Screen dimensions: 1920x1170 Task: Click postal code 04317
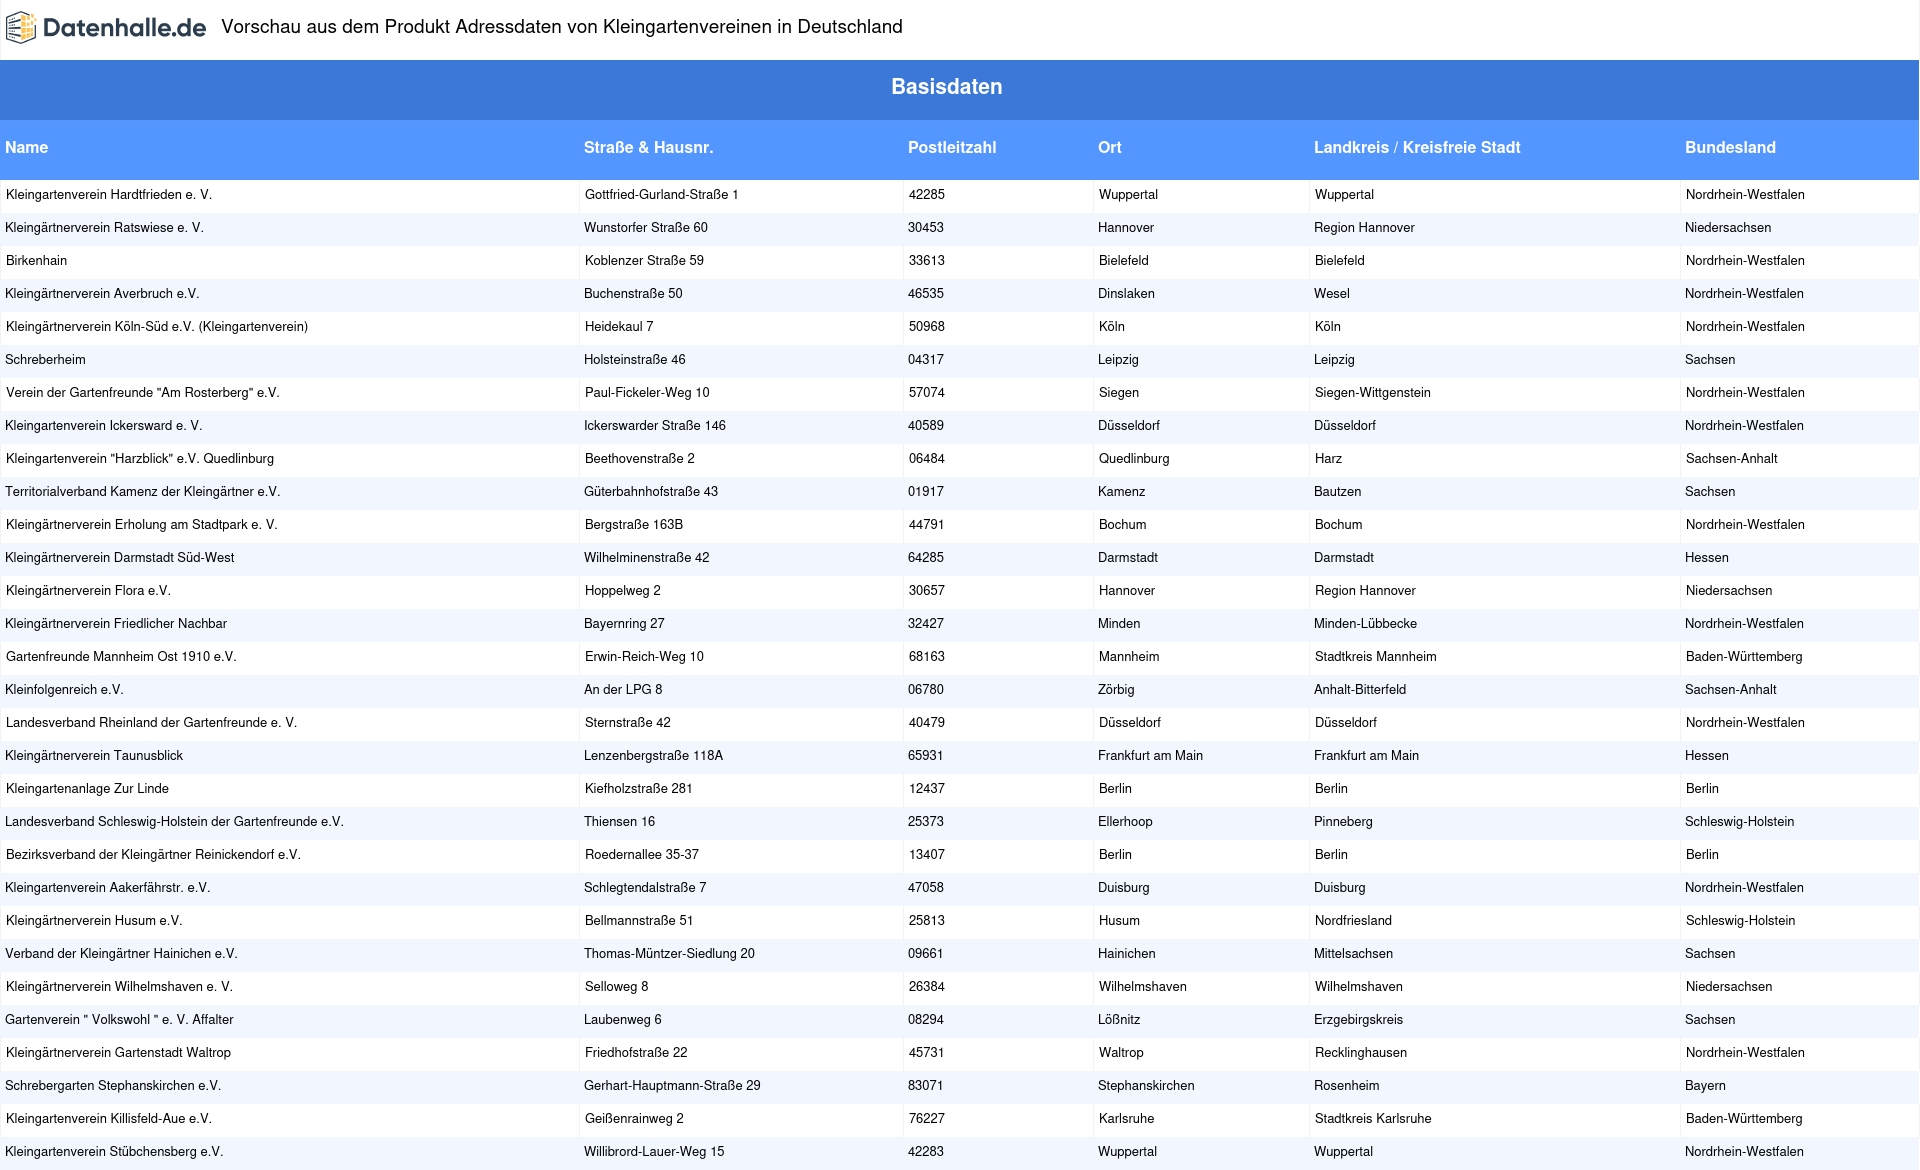[x=926, y=360]
